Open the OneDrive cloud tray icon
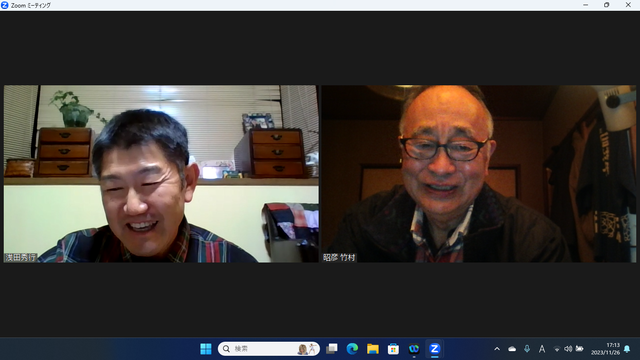The width and height of the screenshot is (640, 360). pyautogui.click(x=512, y=349)
